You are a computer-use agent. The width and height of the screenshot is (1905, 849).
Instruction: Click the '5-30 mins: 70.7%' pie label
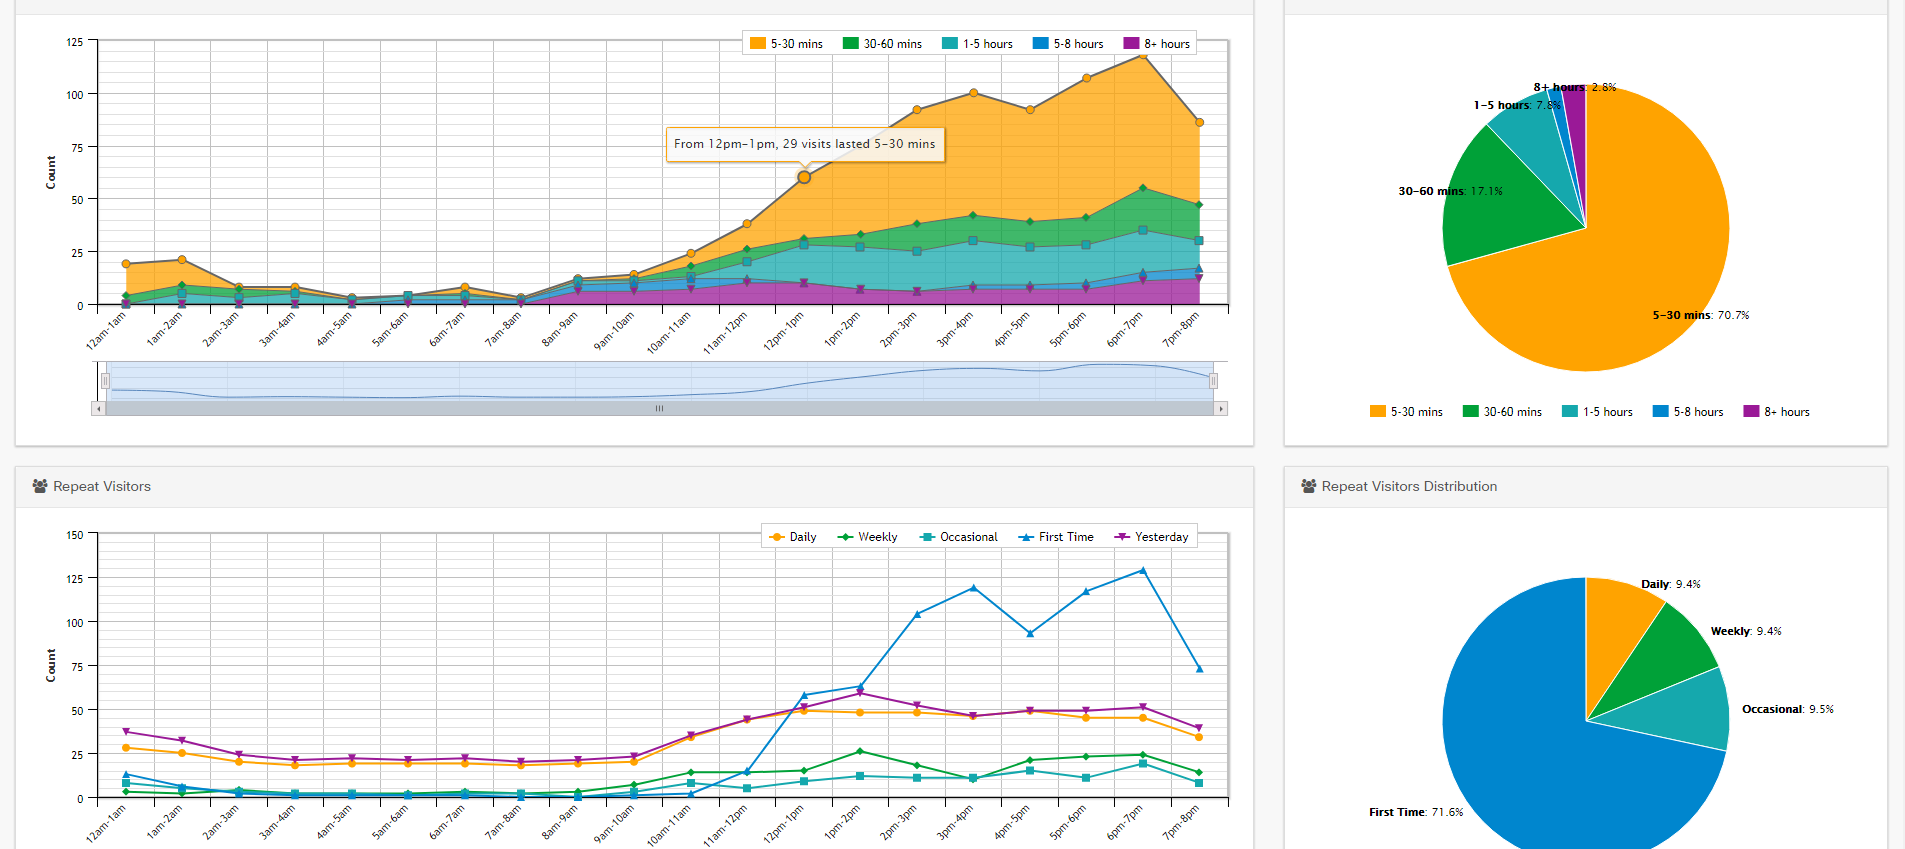pos(1701,315)
